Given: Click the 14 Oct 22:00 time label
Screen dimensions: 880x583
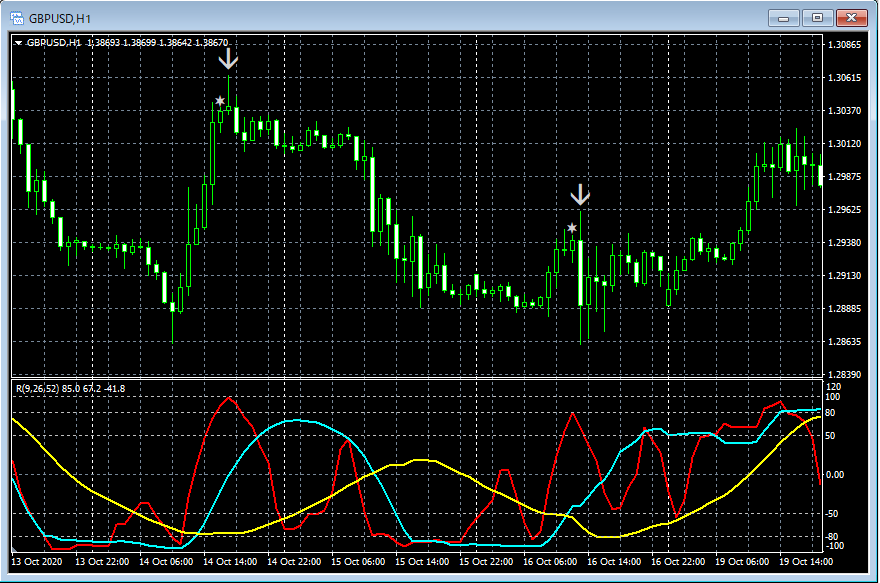Looking at the screenshot, I should click(x=294, y=562).
